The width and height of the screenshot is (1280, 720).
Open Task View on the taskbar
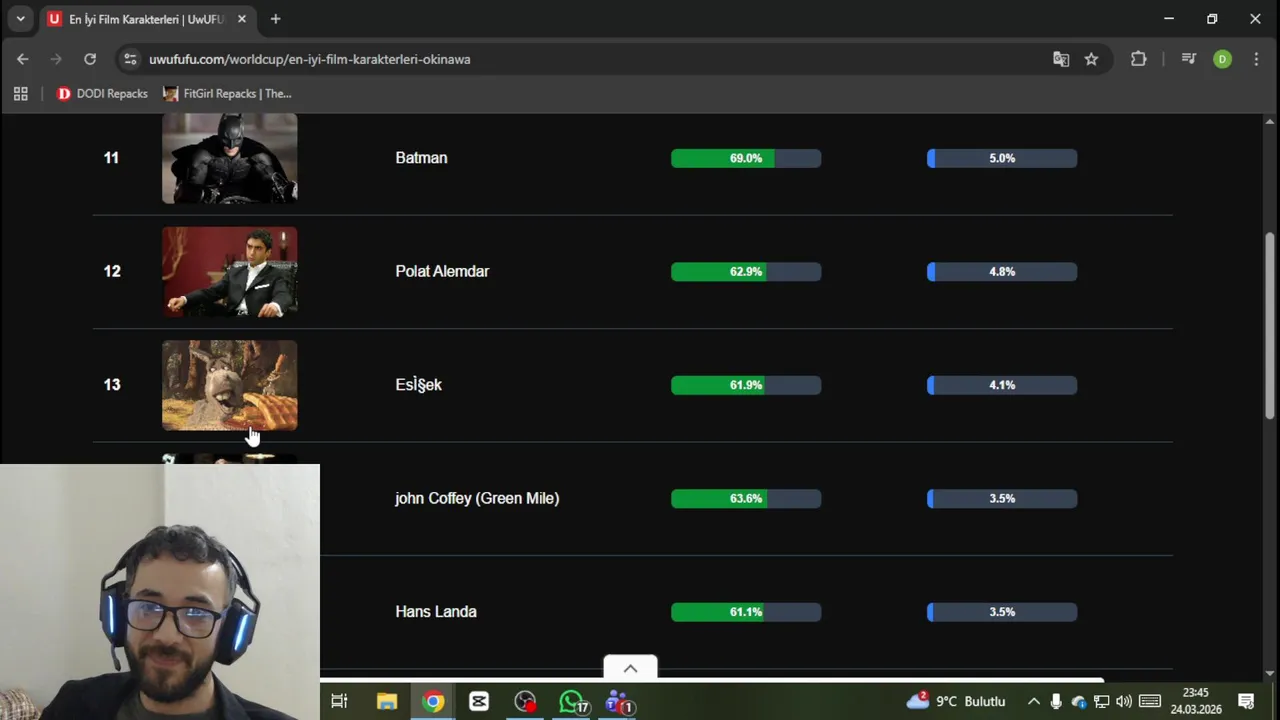click(x=339, y=701)
